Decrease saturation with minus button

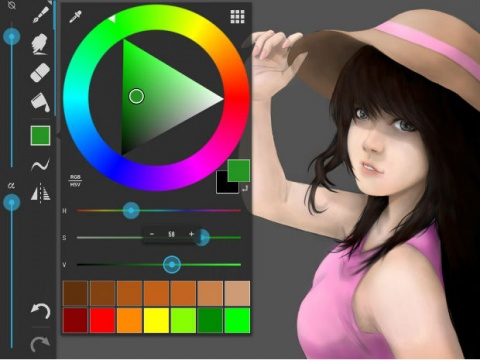[x=152, y=234]
